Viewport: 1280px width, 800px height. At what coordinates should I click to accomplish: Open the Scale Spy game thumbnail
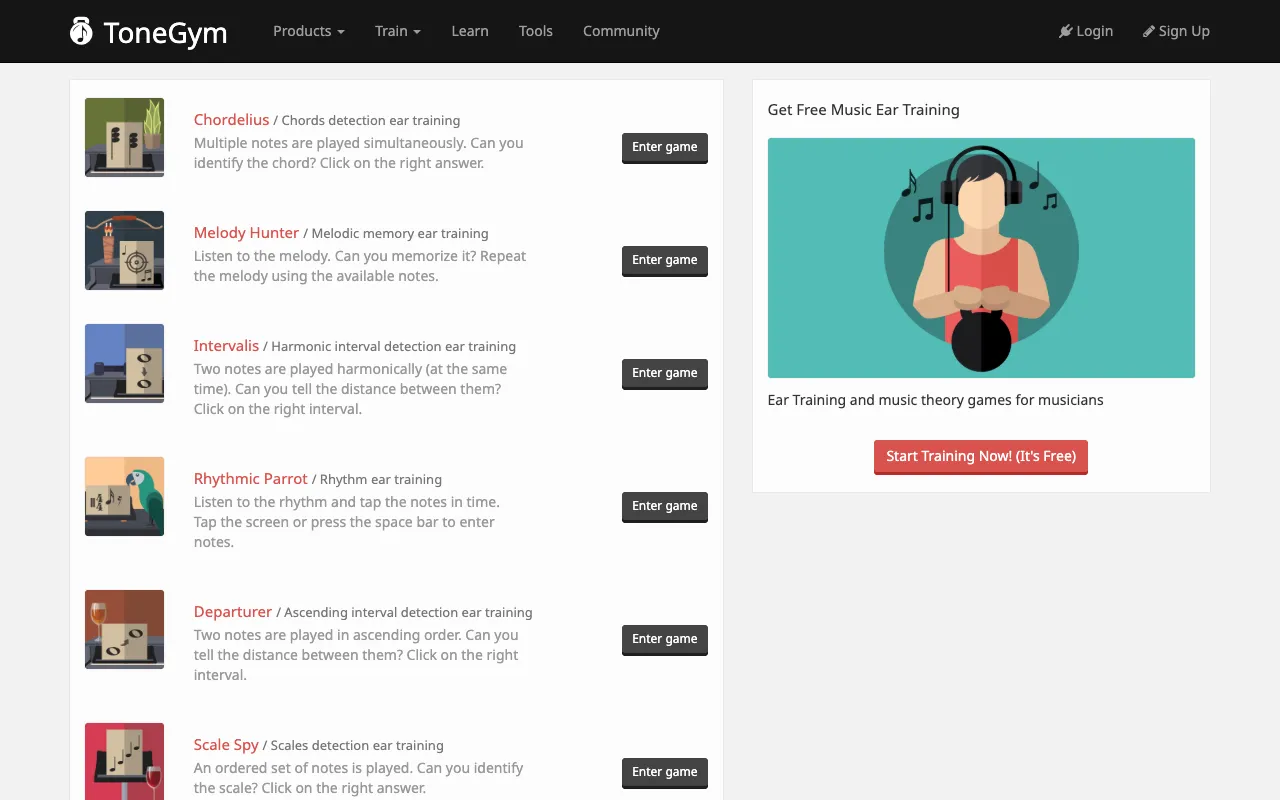(124, 761)
